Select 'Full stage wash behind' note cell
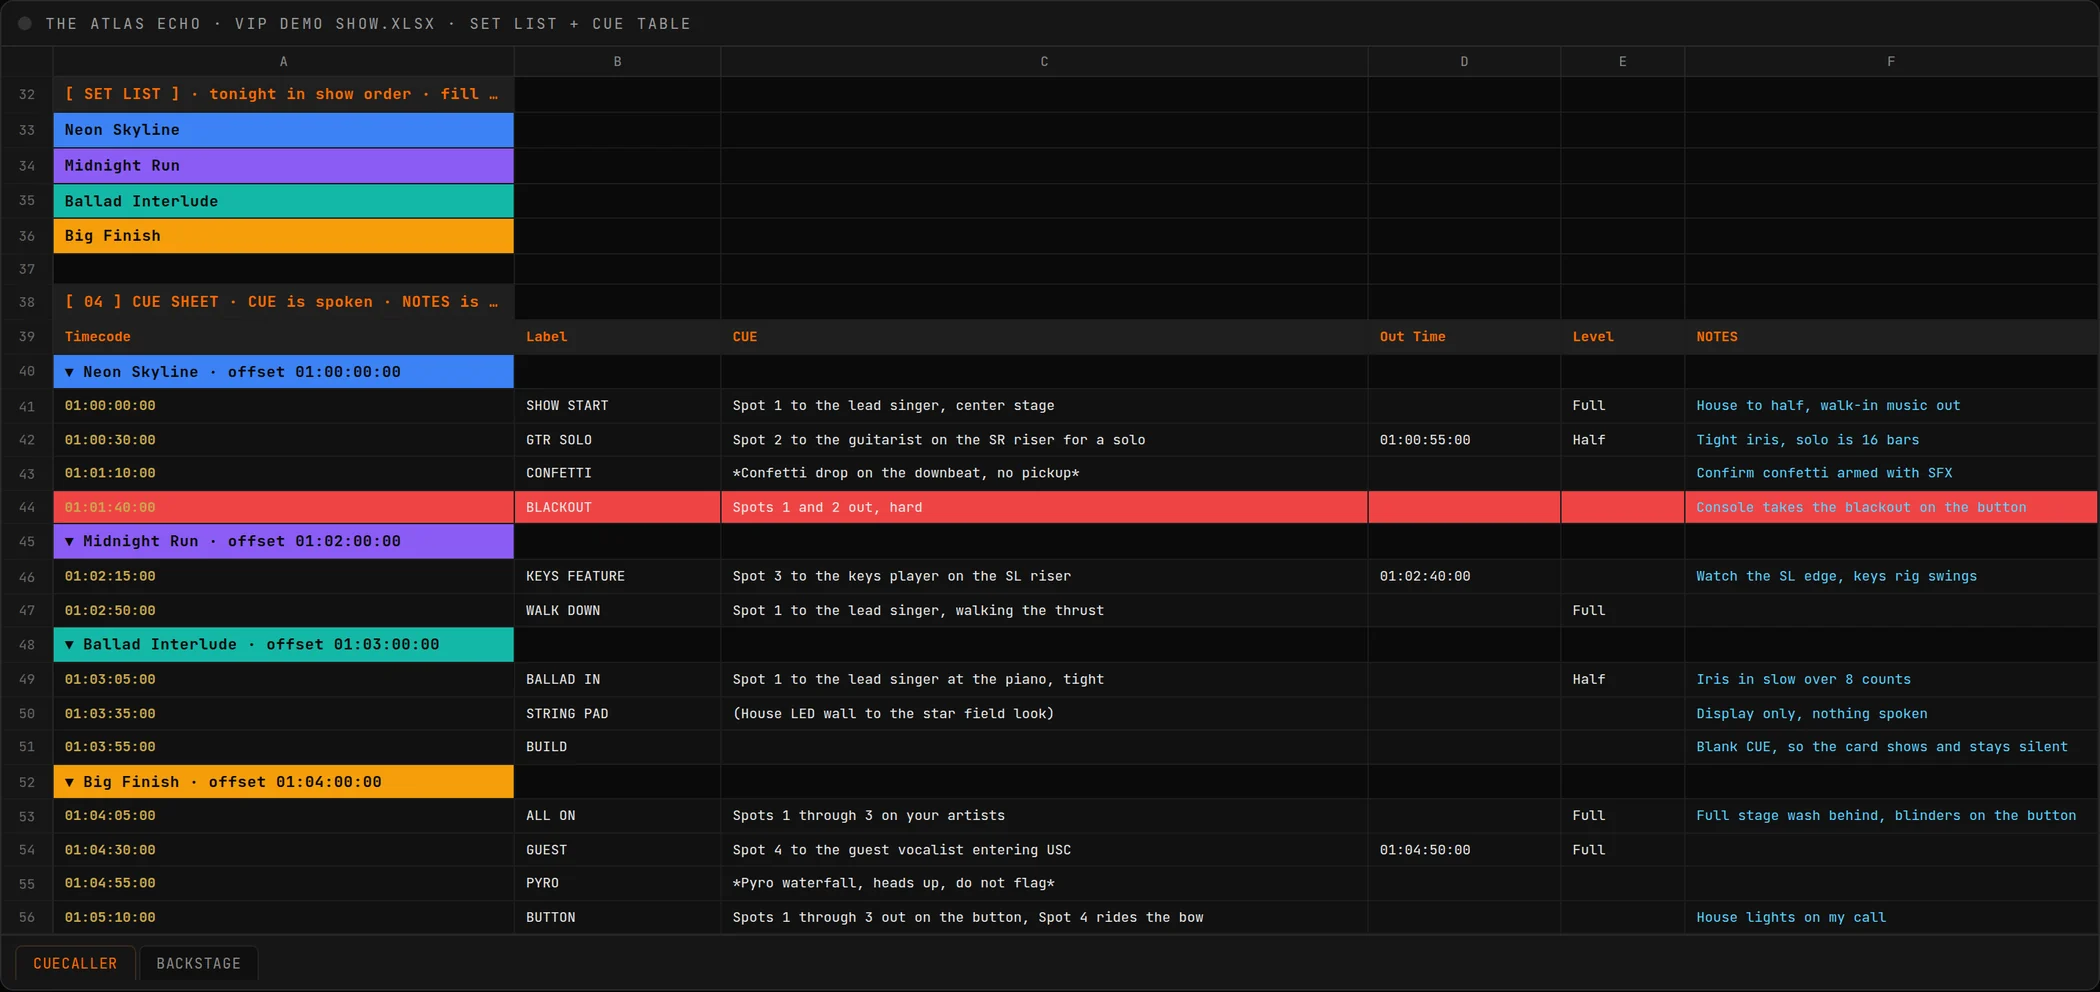The width and height of the screenshot is (2100, 992). coord(1891,816)
